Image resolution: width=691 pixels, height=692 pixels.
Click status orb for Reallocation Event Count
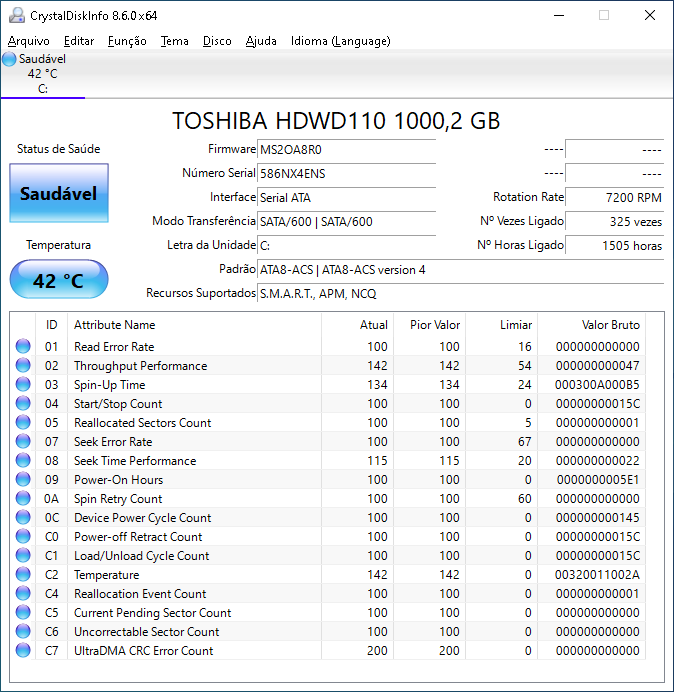coord(23,593)
